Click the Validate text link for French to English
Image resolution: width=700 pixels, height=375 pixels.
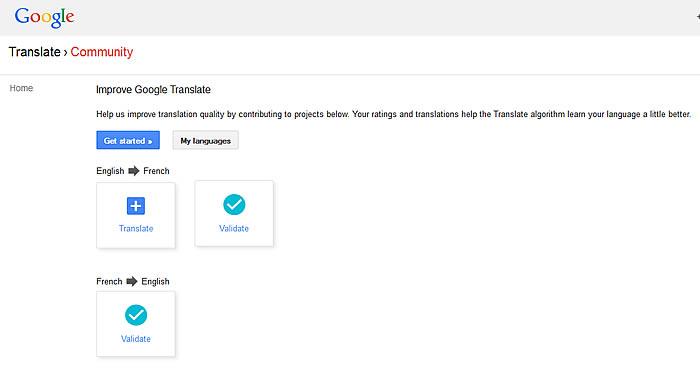pyautogui.click(x=136, y=339)
